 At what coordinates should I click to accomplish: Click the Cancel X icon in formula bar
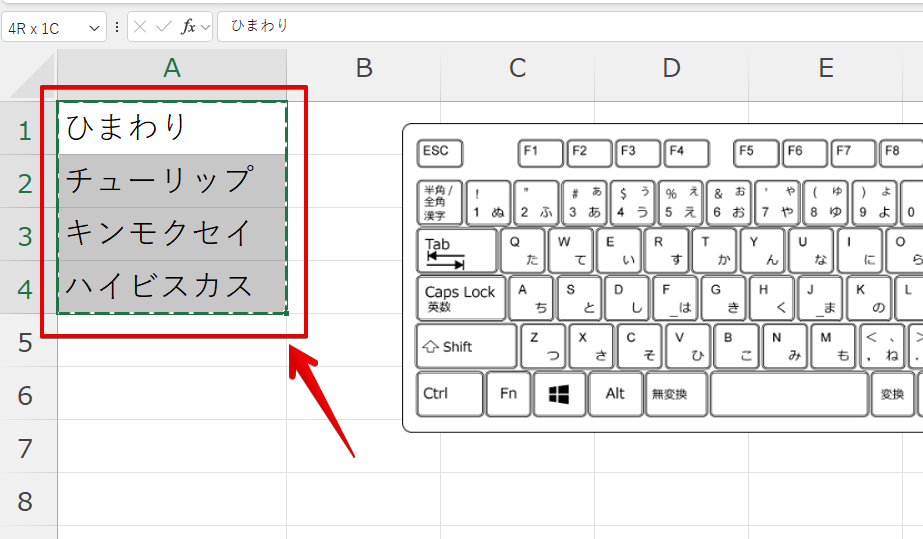(x=141, y=27)
